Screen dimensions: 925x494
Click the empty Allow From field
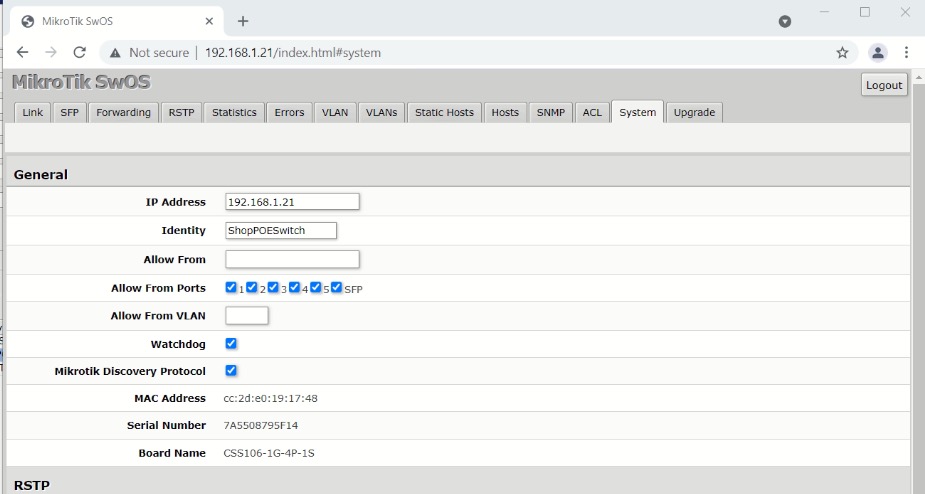point(292,259)
